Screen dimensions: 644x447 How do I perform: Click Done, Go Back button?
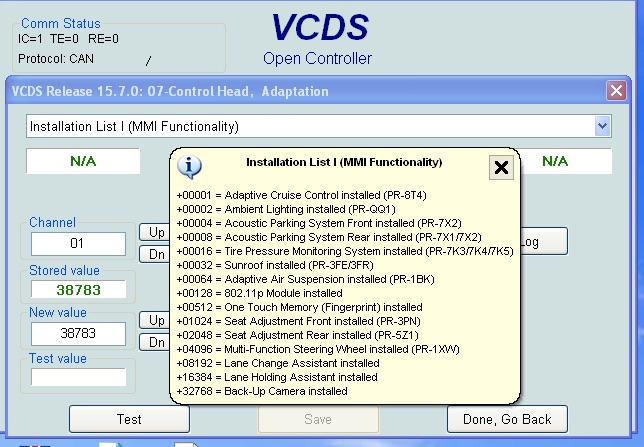[507, 419]
